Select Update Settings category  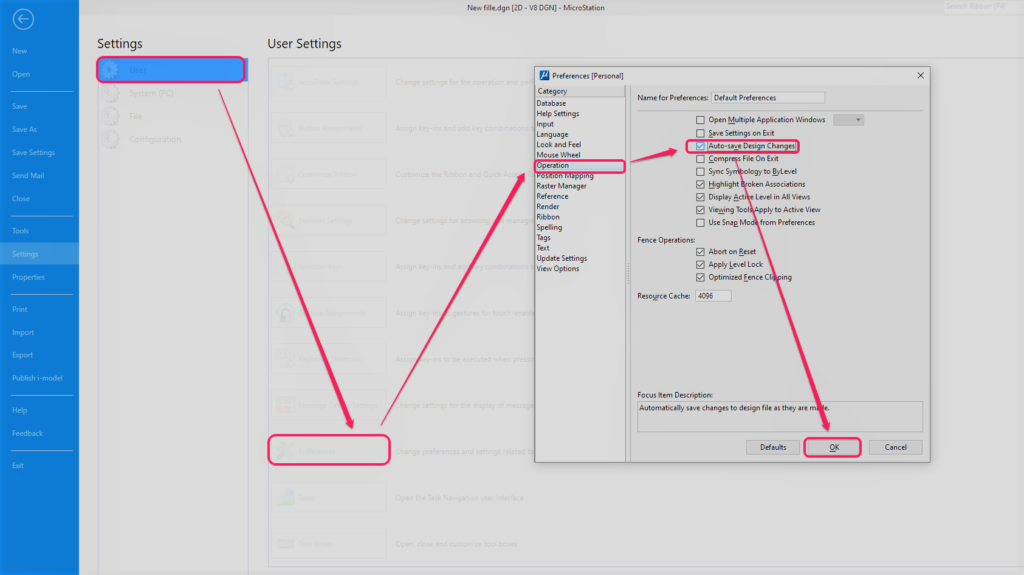point(562,258)
